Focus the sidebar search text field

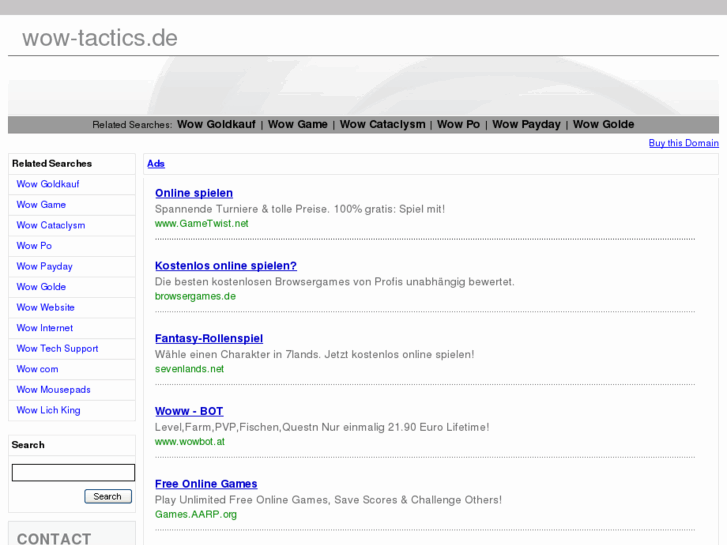pyautogui.click(x=73, y=473)
